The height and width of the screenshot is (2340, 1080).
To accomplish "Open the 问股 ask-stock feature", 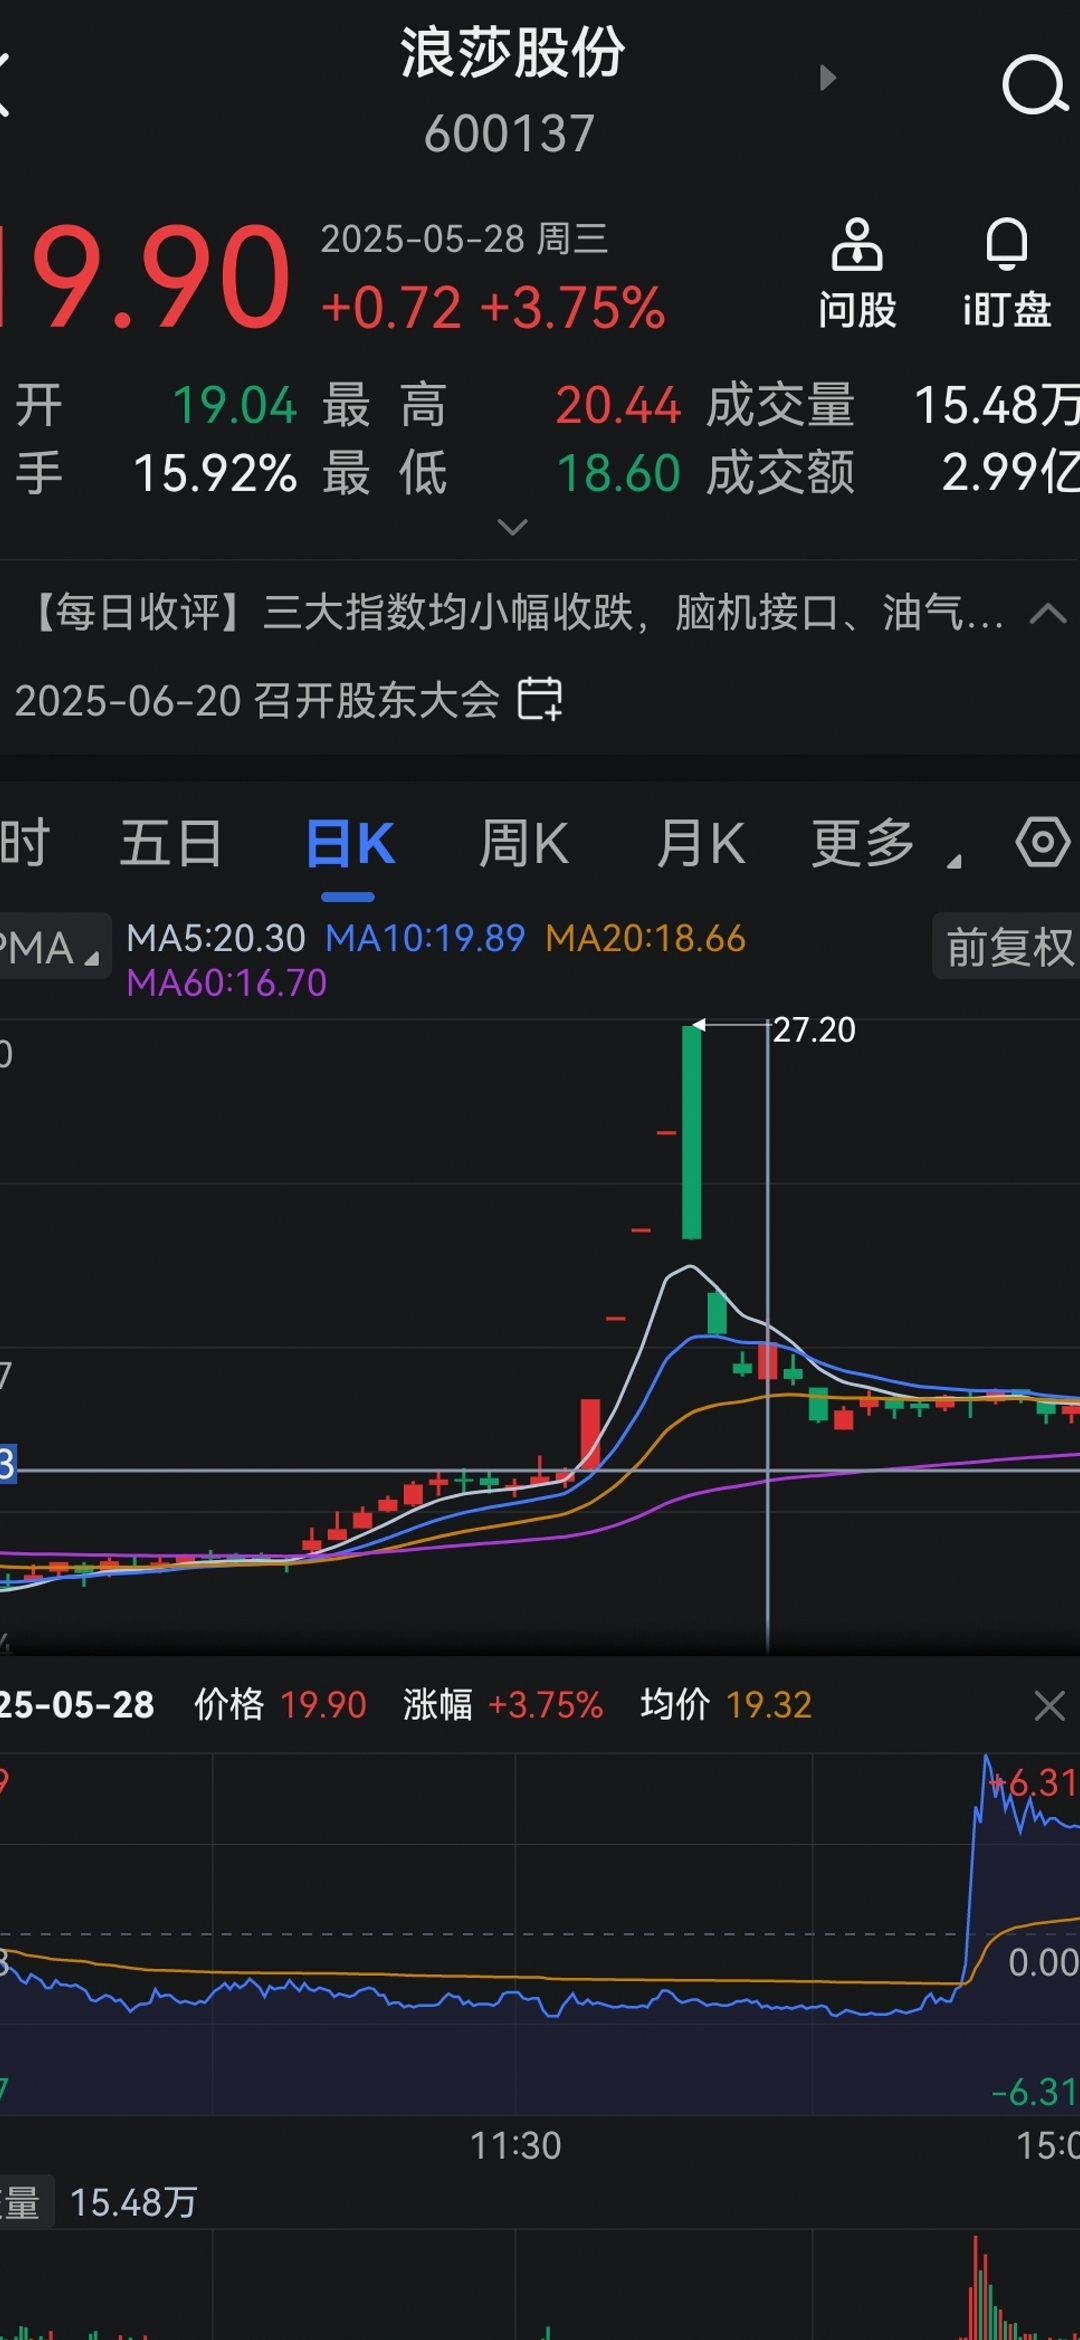I will [x=857, y=275].
